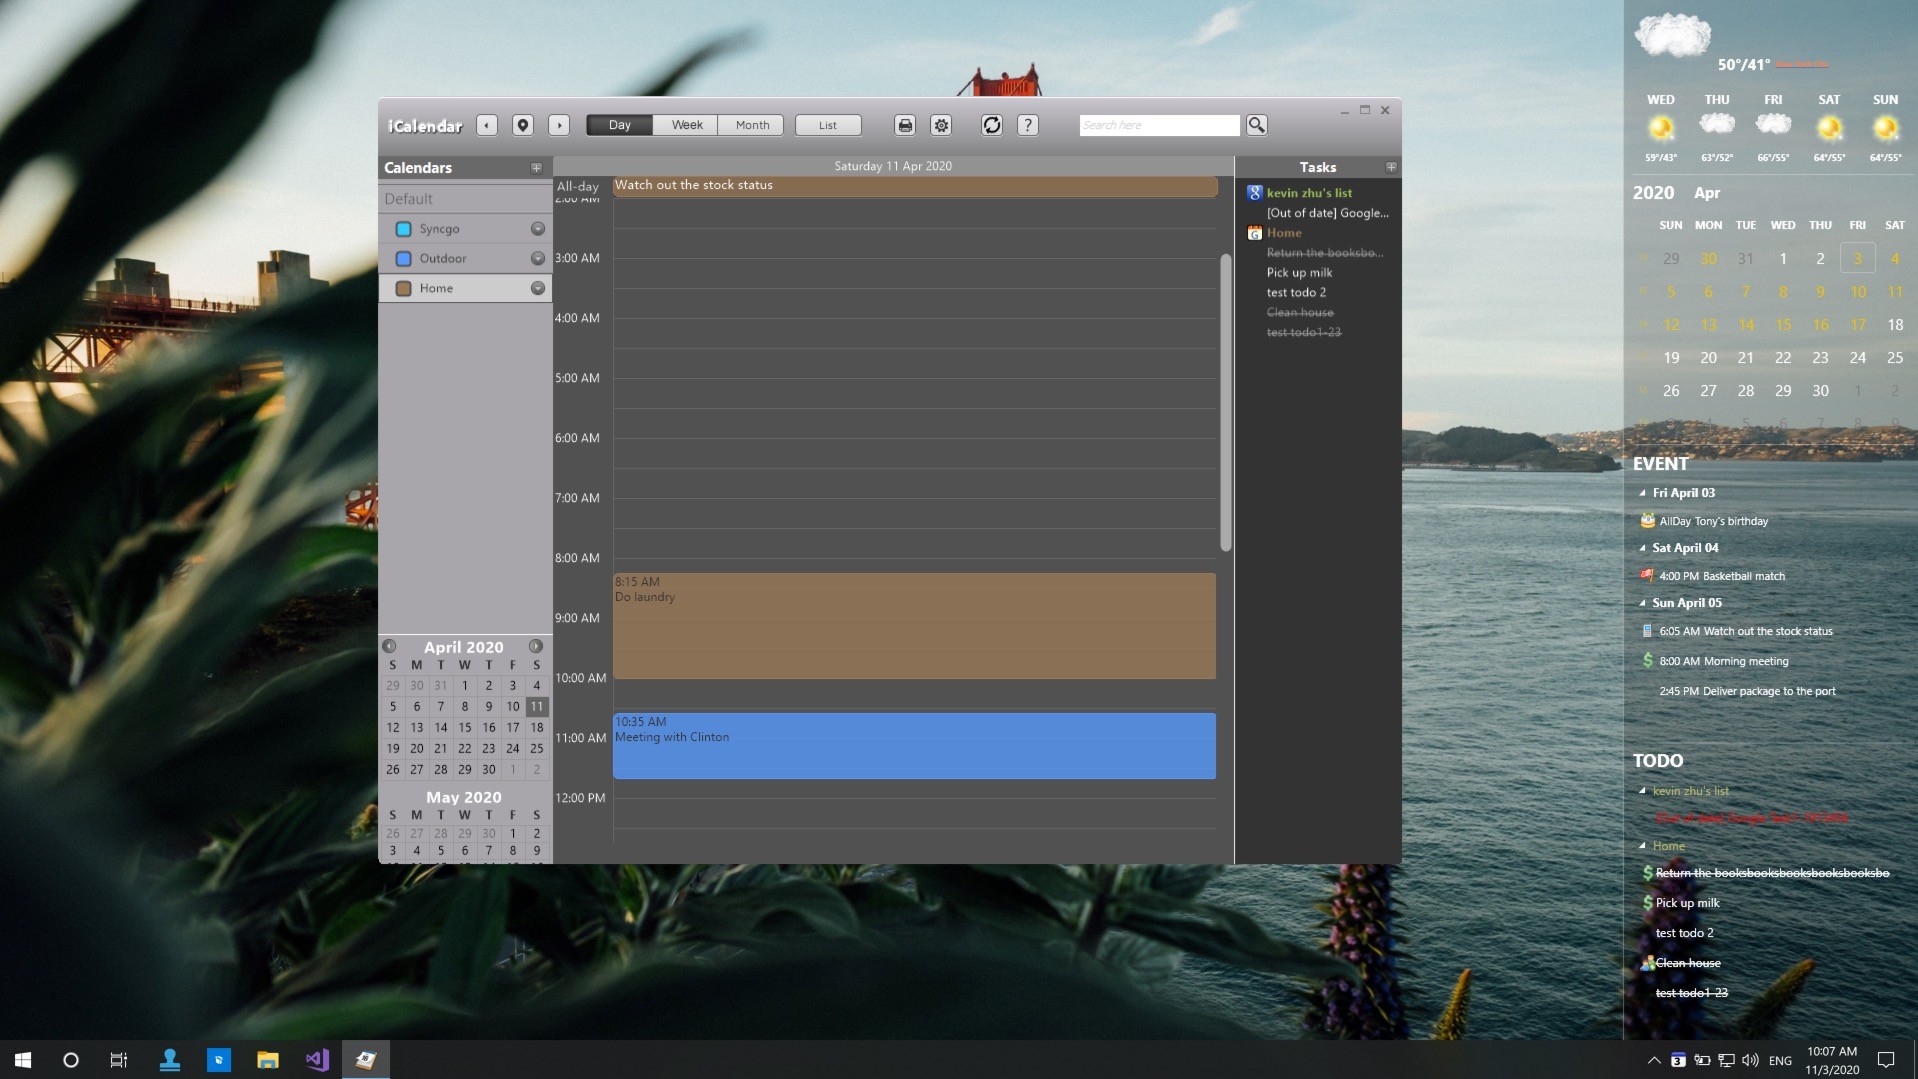Click the plus icon in the Tasks panel
The height and width of the screenshot is (1079, 1918).
click(x=1390, y=166)
